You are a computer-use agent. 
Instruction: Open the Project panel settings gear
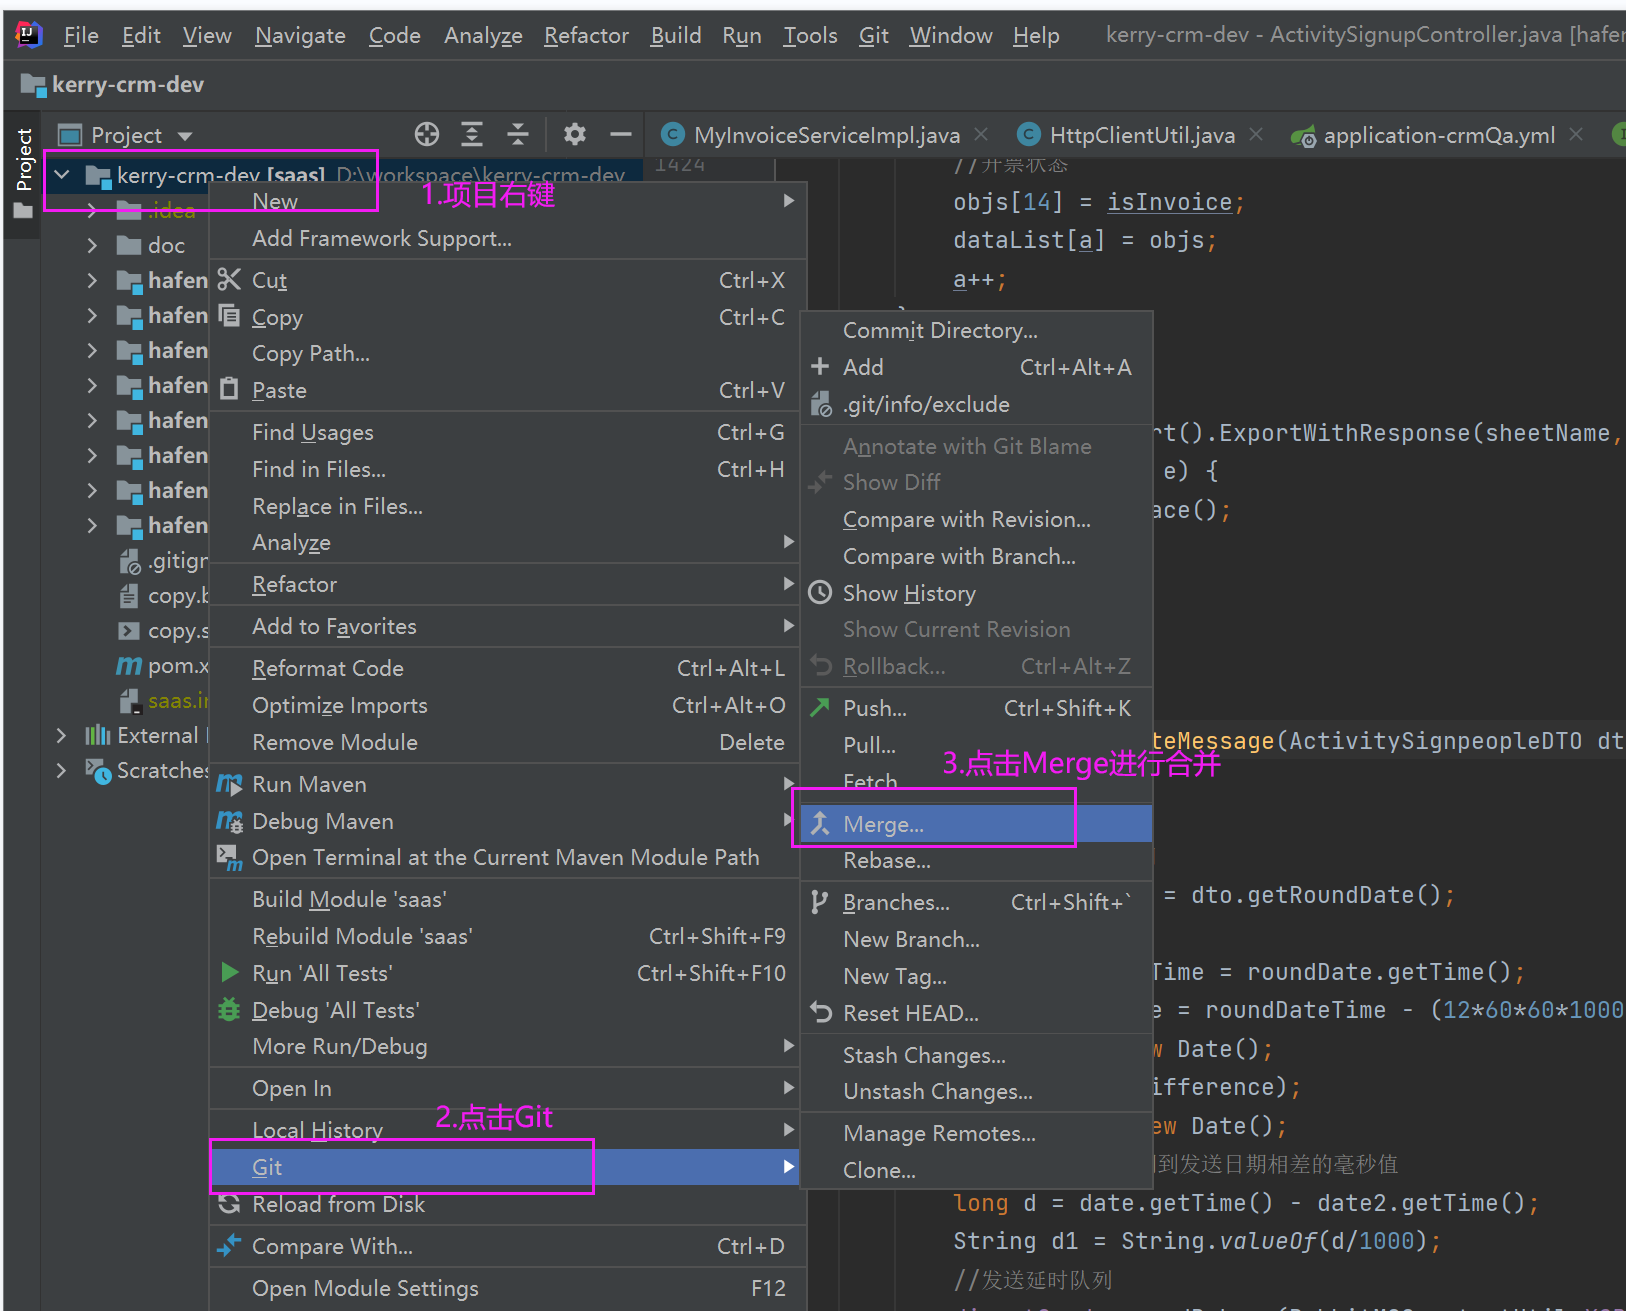[x=574, y=134]
